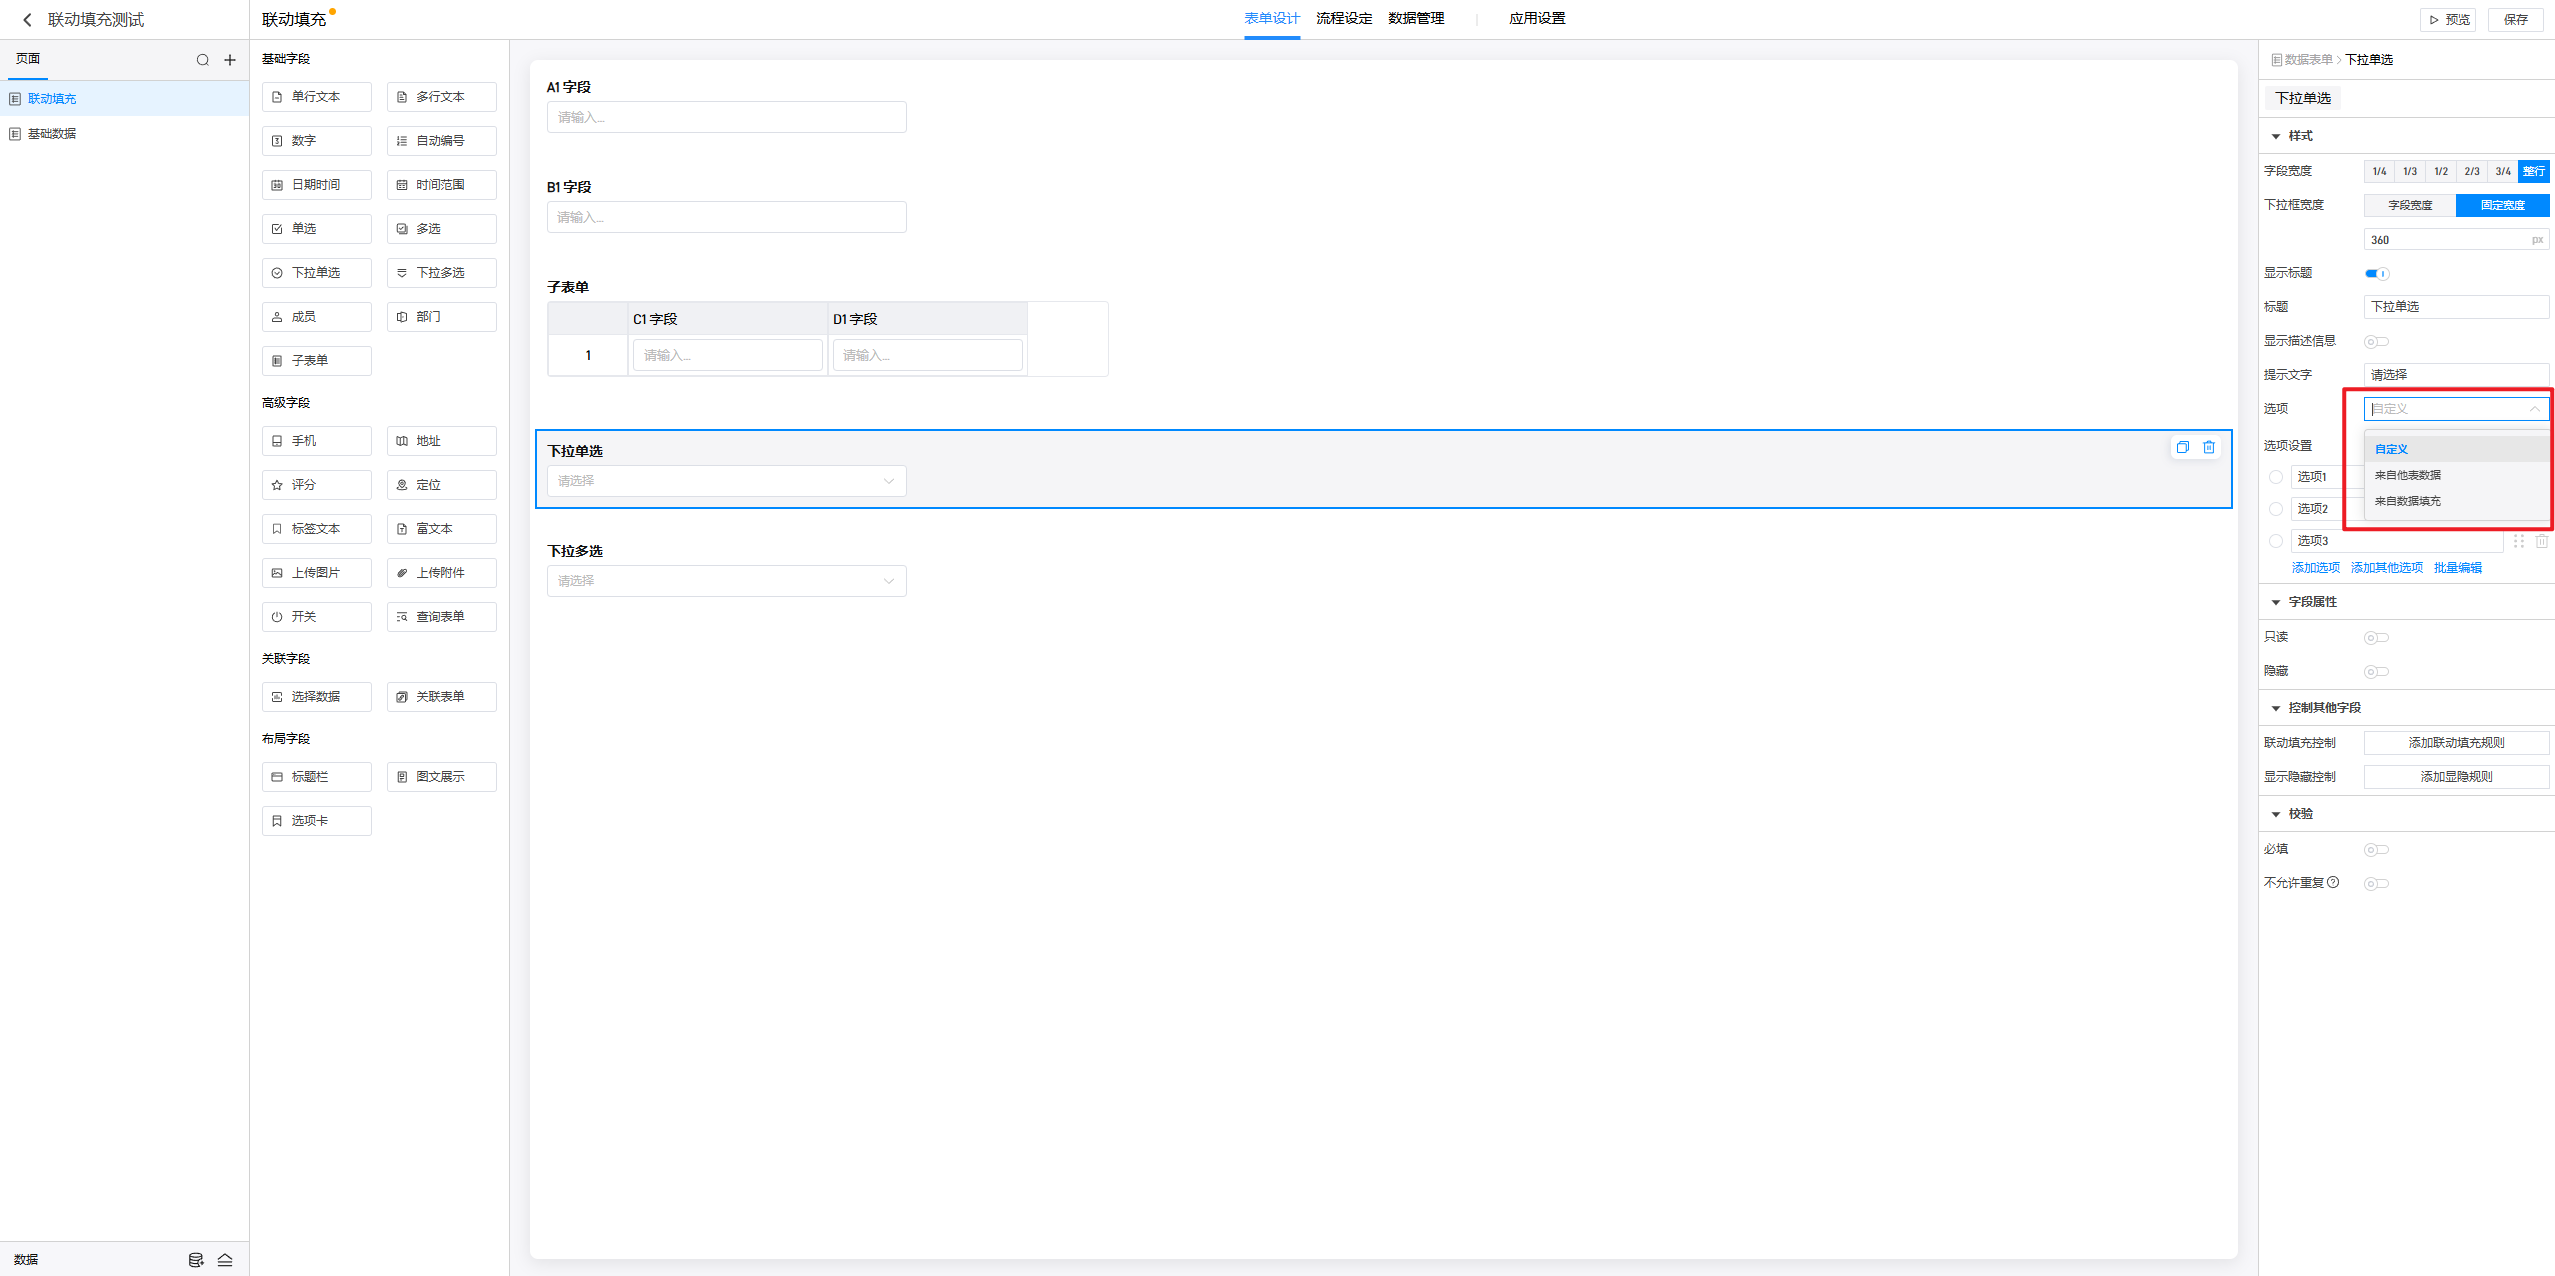Click the trash icon on the 下拉单选 field
Viewport: 2555px width, 1276px height.
2209,447
